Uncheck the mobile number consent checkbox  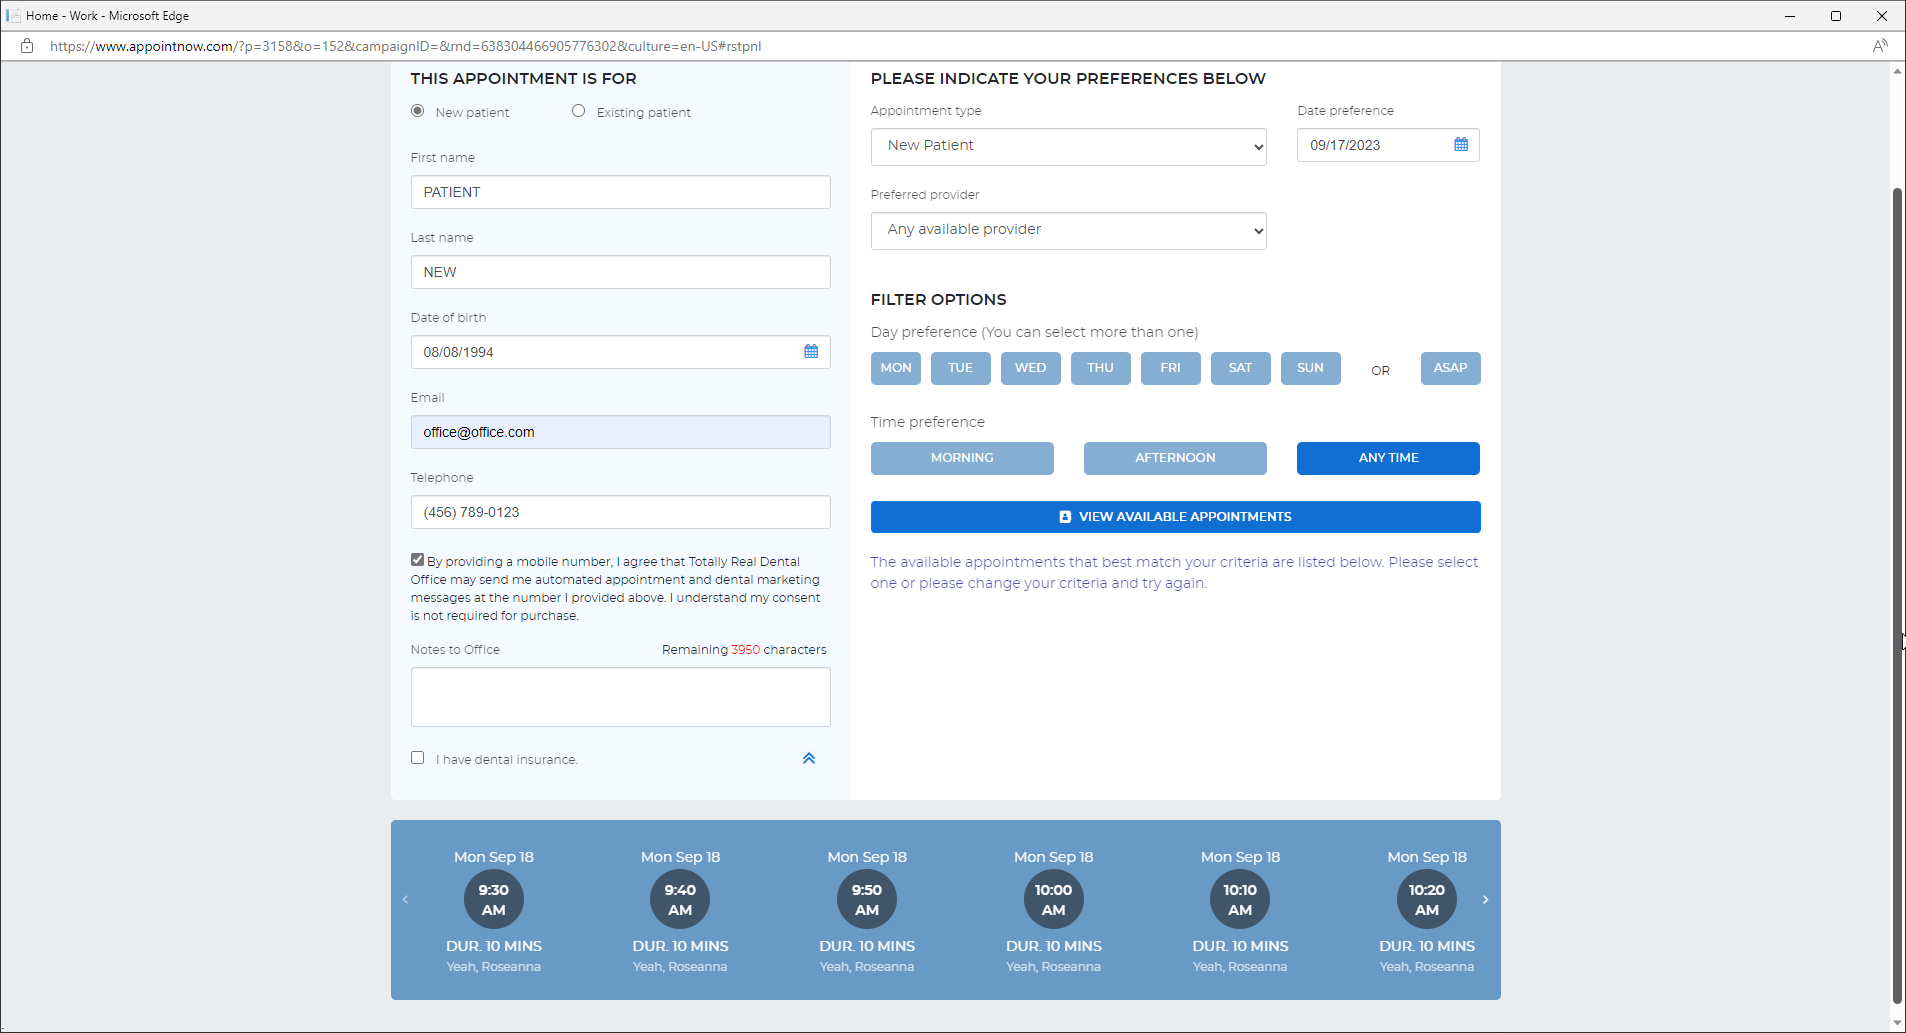pyautogui.click(x=417, y=560)
